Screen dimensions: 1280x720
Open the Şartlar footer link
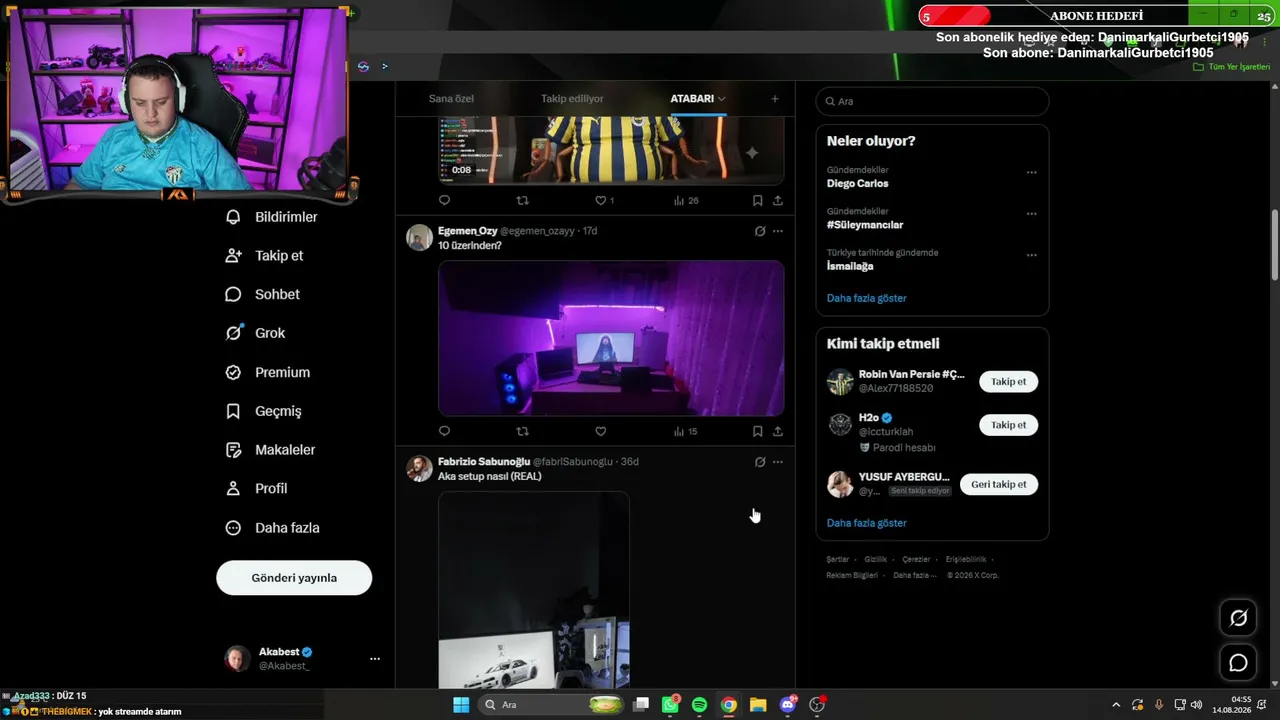pos(837,560)
